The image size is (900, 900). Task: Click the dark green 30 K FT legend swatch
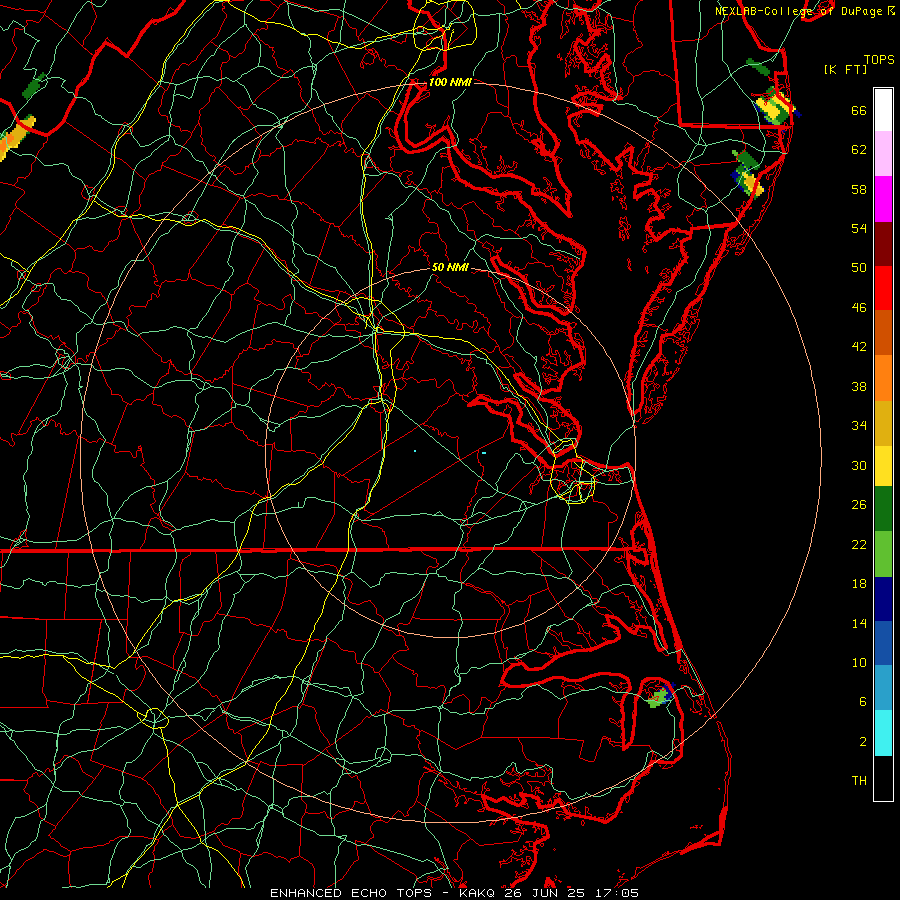pos(883,509)
